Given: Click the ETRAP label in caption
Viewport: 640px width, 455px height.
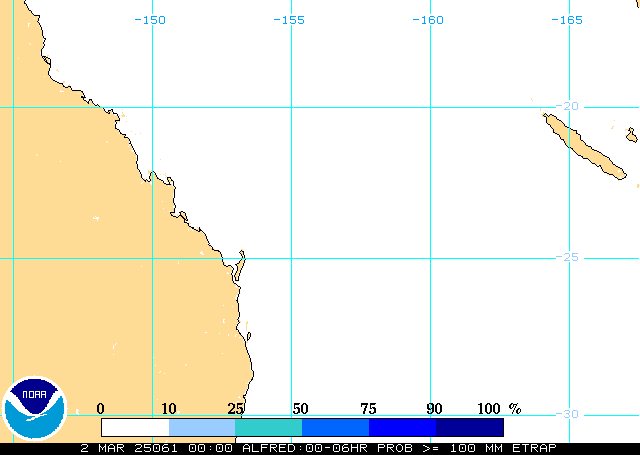Looking at the screenshot, I should (534, 448).
